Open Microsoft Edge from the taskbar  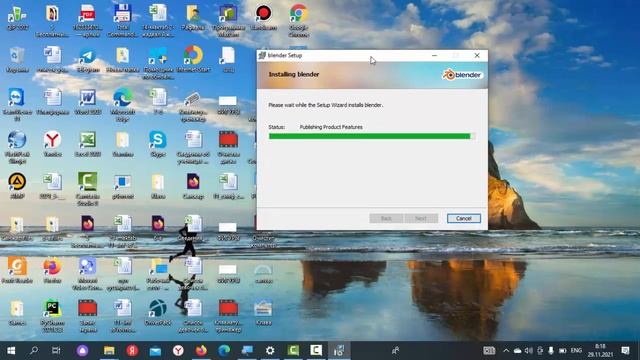(224, 351)
